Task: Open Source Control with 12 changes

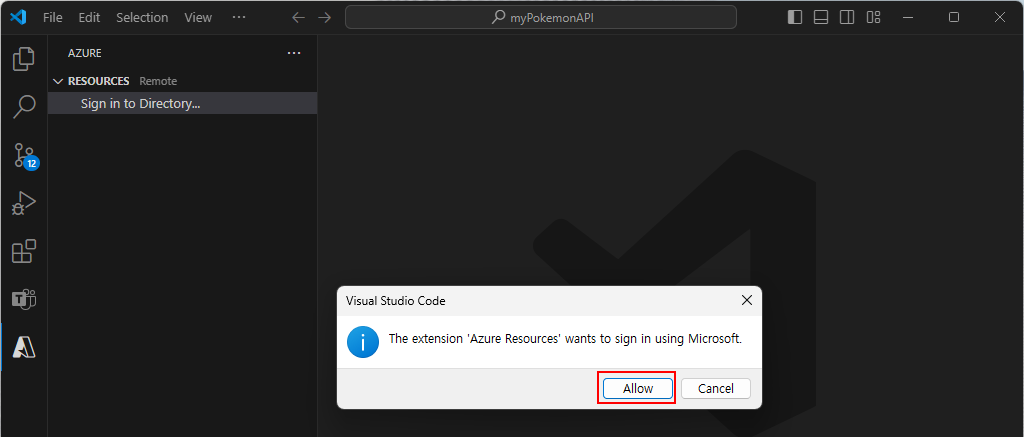Action: (25, 155)
